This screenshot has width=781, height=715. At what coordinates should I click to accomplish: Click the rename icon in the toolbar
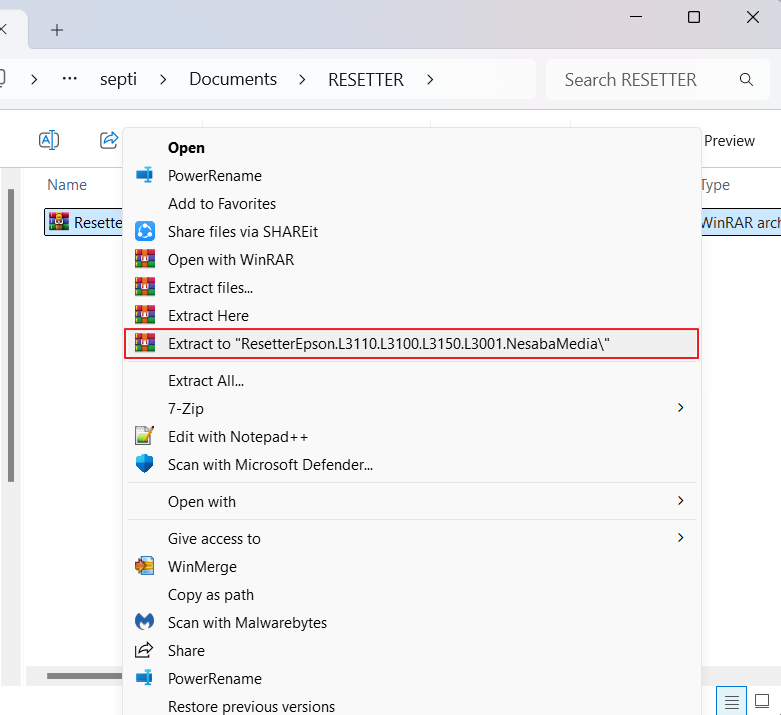click(x=48, y=140)
